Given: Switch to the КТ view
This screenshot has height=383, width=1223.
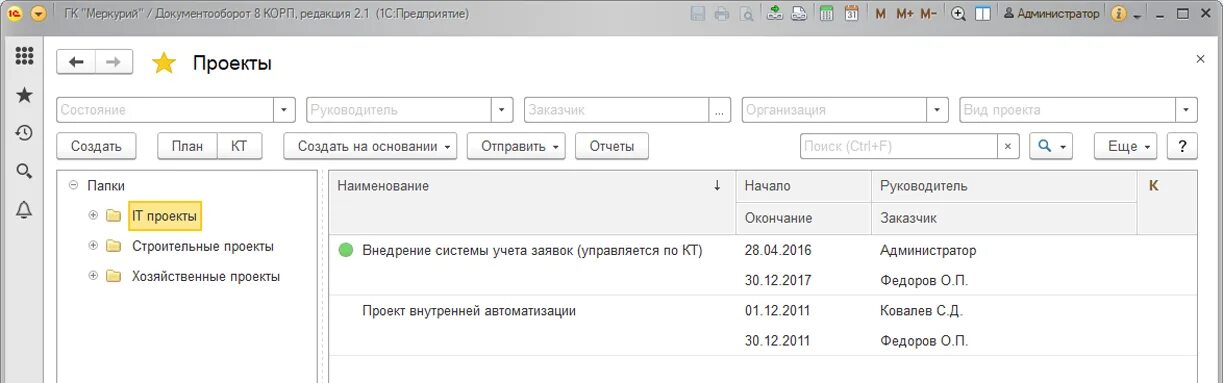Looking at the screenshot, I should [x=239, y=146].
